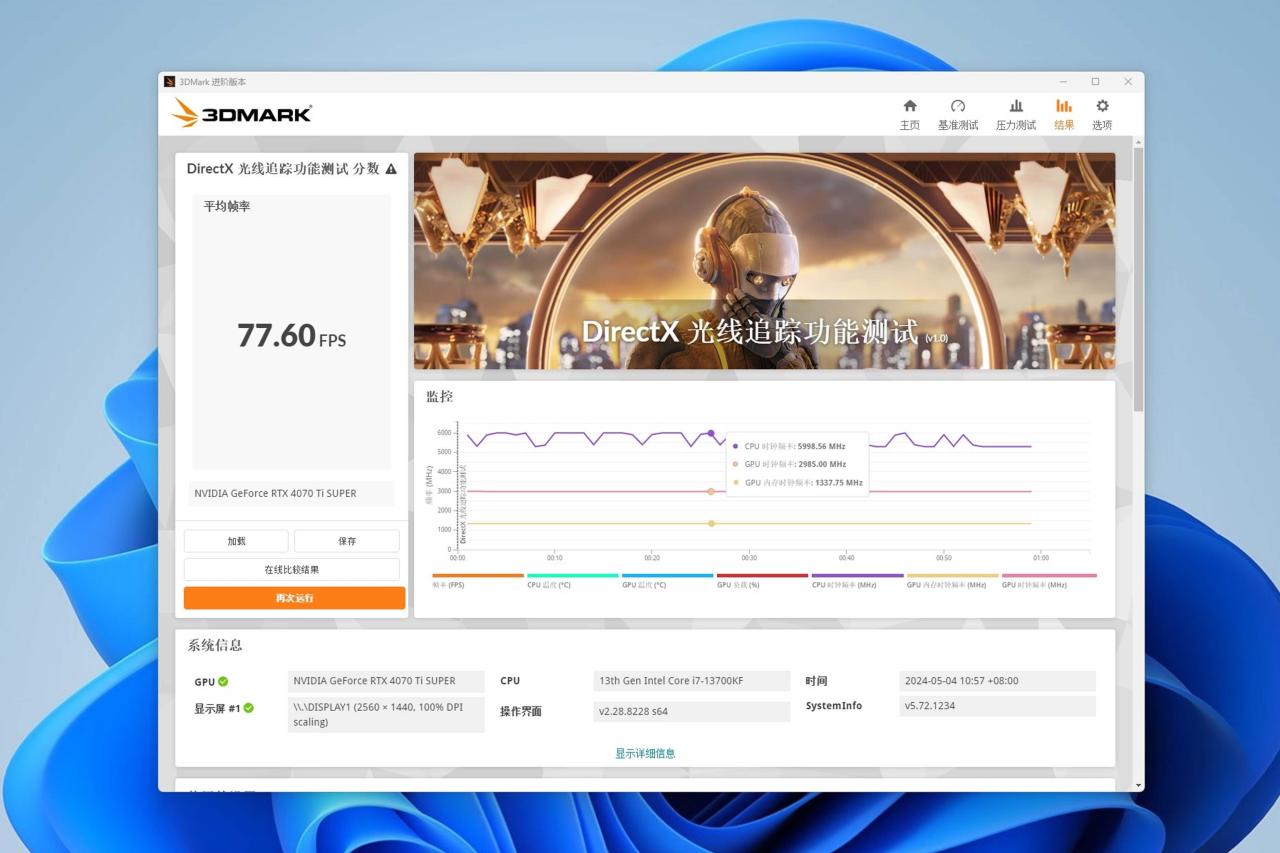
Task: Click the 2024-05-04 10:57 time value
Action: pyautogui.click(x=997, y=681)
